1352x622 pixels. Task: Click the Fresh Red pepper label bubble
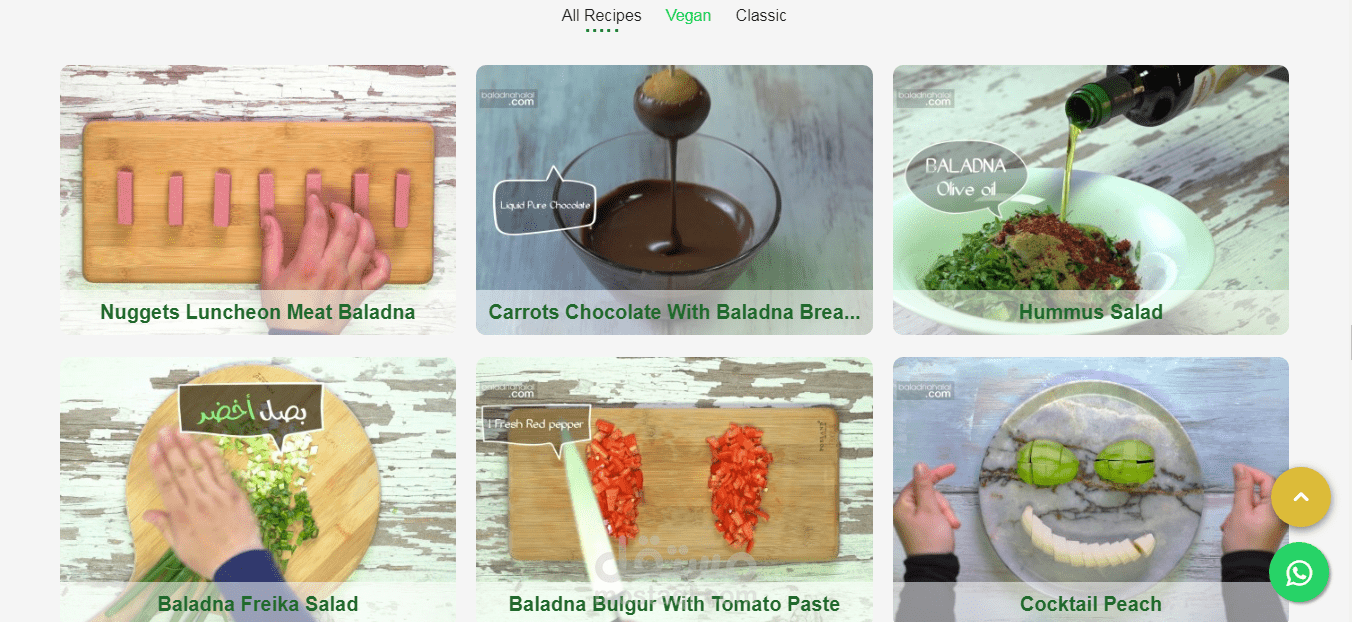536,425
